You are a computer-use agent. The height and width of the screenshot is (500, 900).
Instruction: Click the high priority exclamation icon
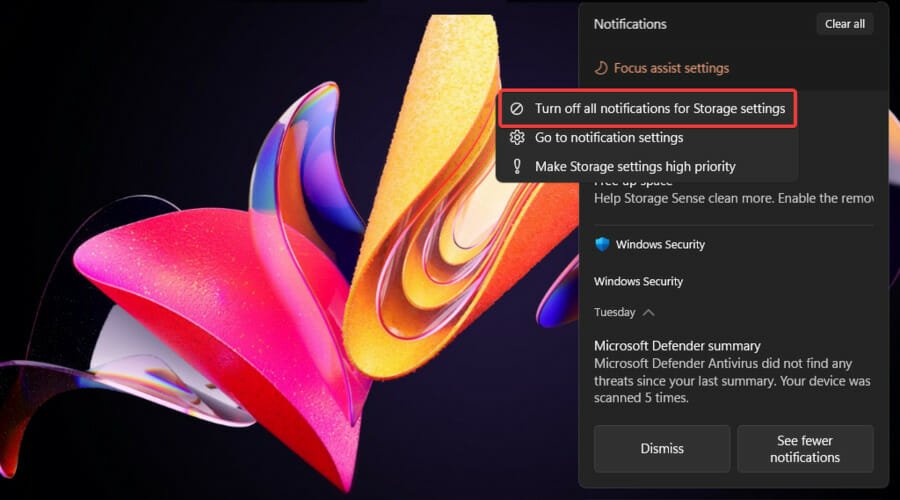click(517, 166)
